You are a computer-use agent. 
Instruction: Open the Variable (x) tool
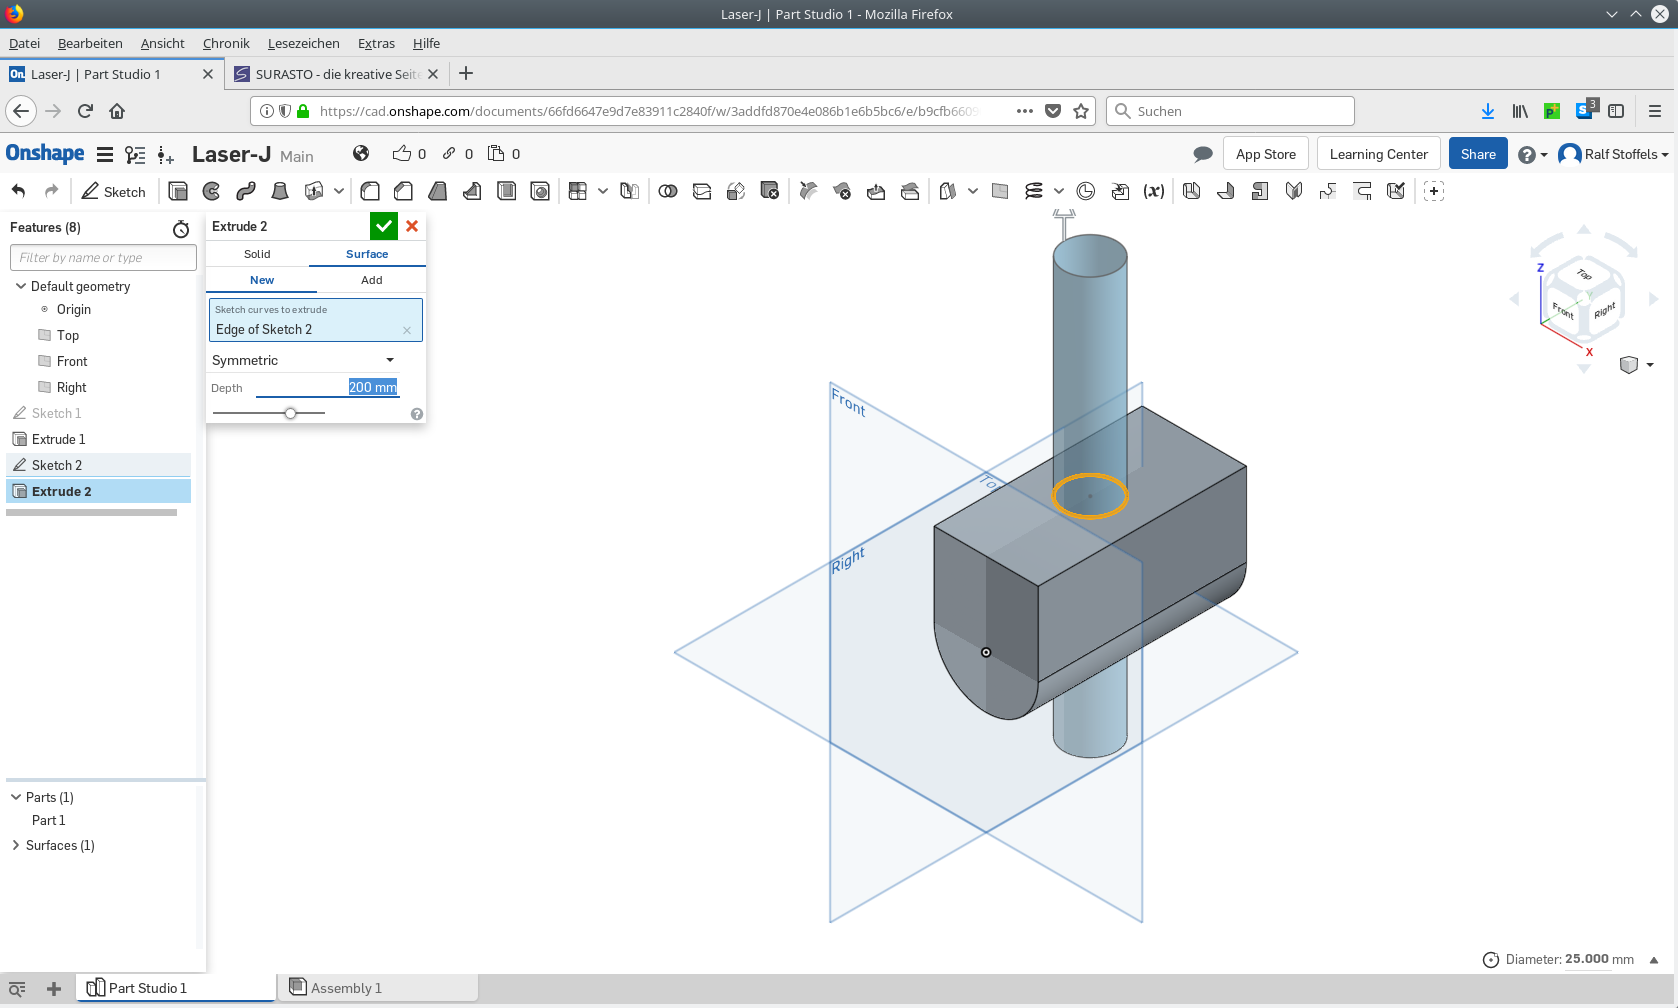click(x=1154, y=191)
